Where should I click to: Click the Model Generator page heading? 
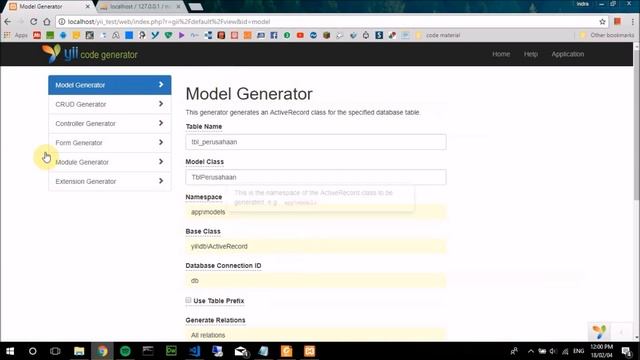(x=249, y=94)
